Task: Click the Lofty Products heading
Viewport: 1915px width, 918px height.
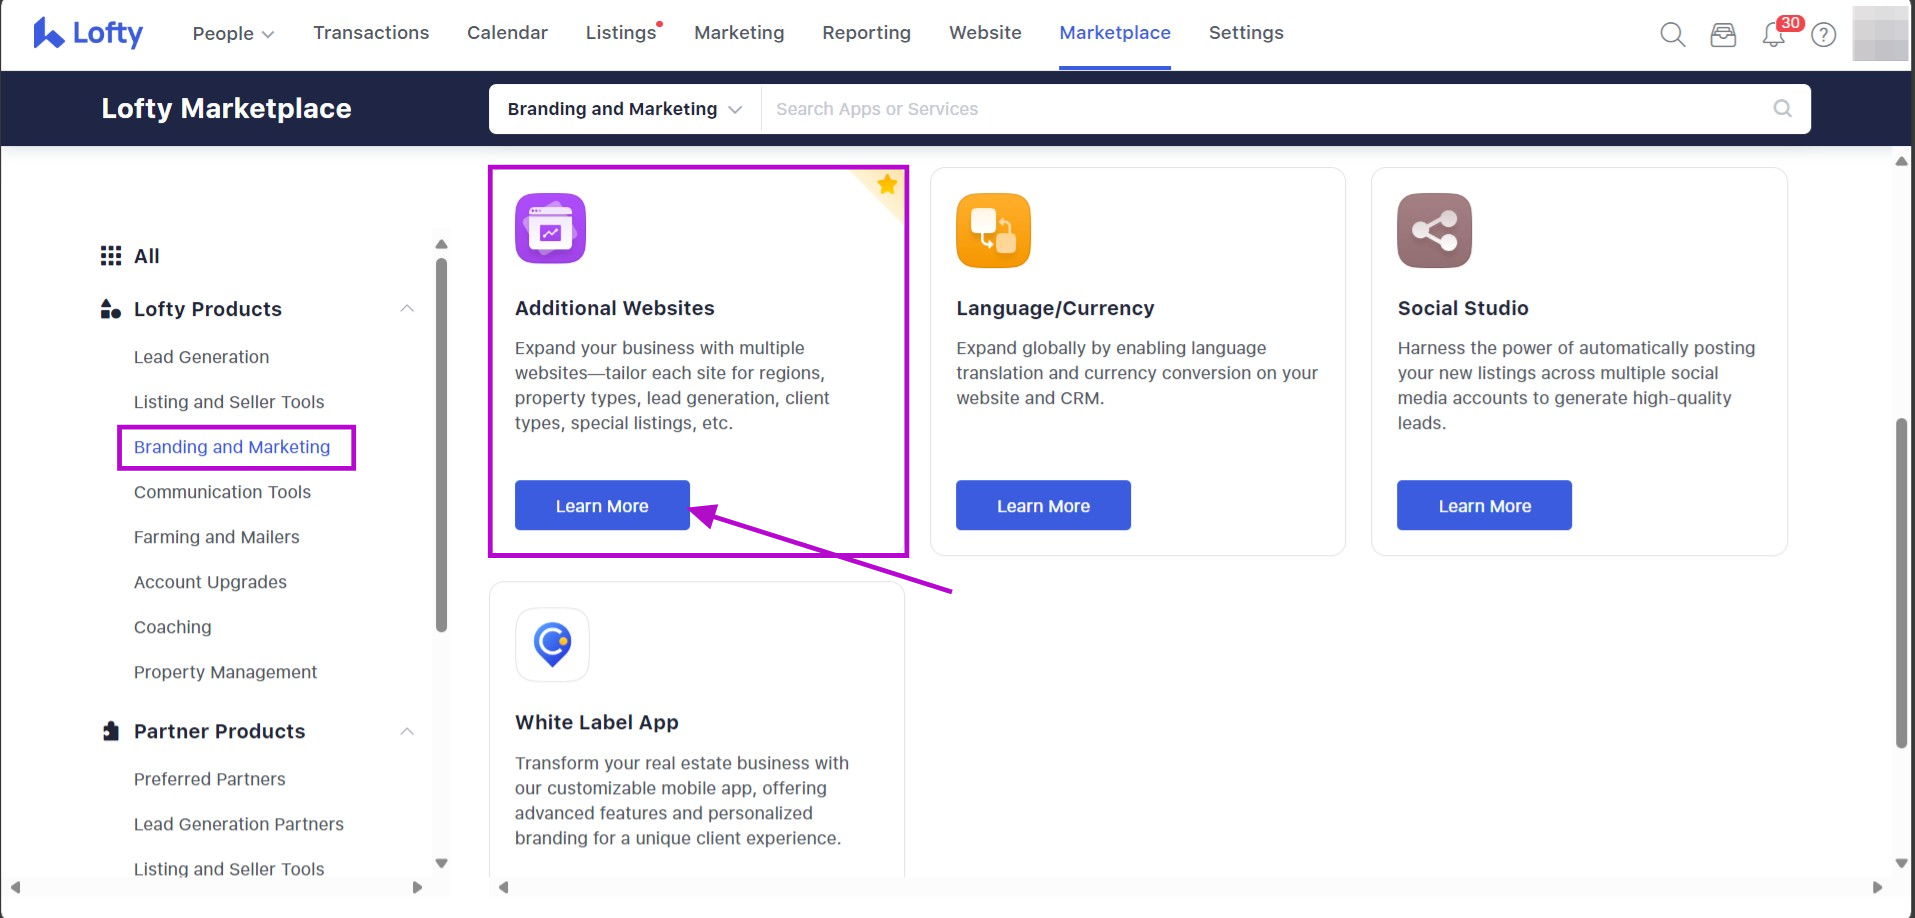Action: (x=208, y=309)
